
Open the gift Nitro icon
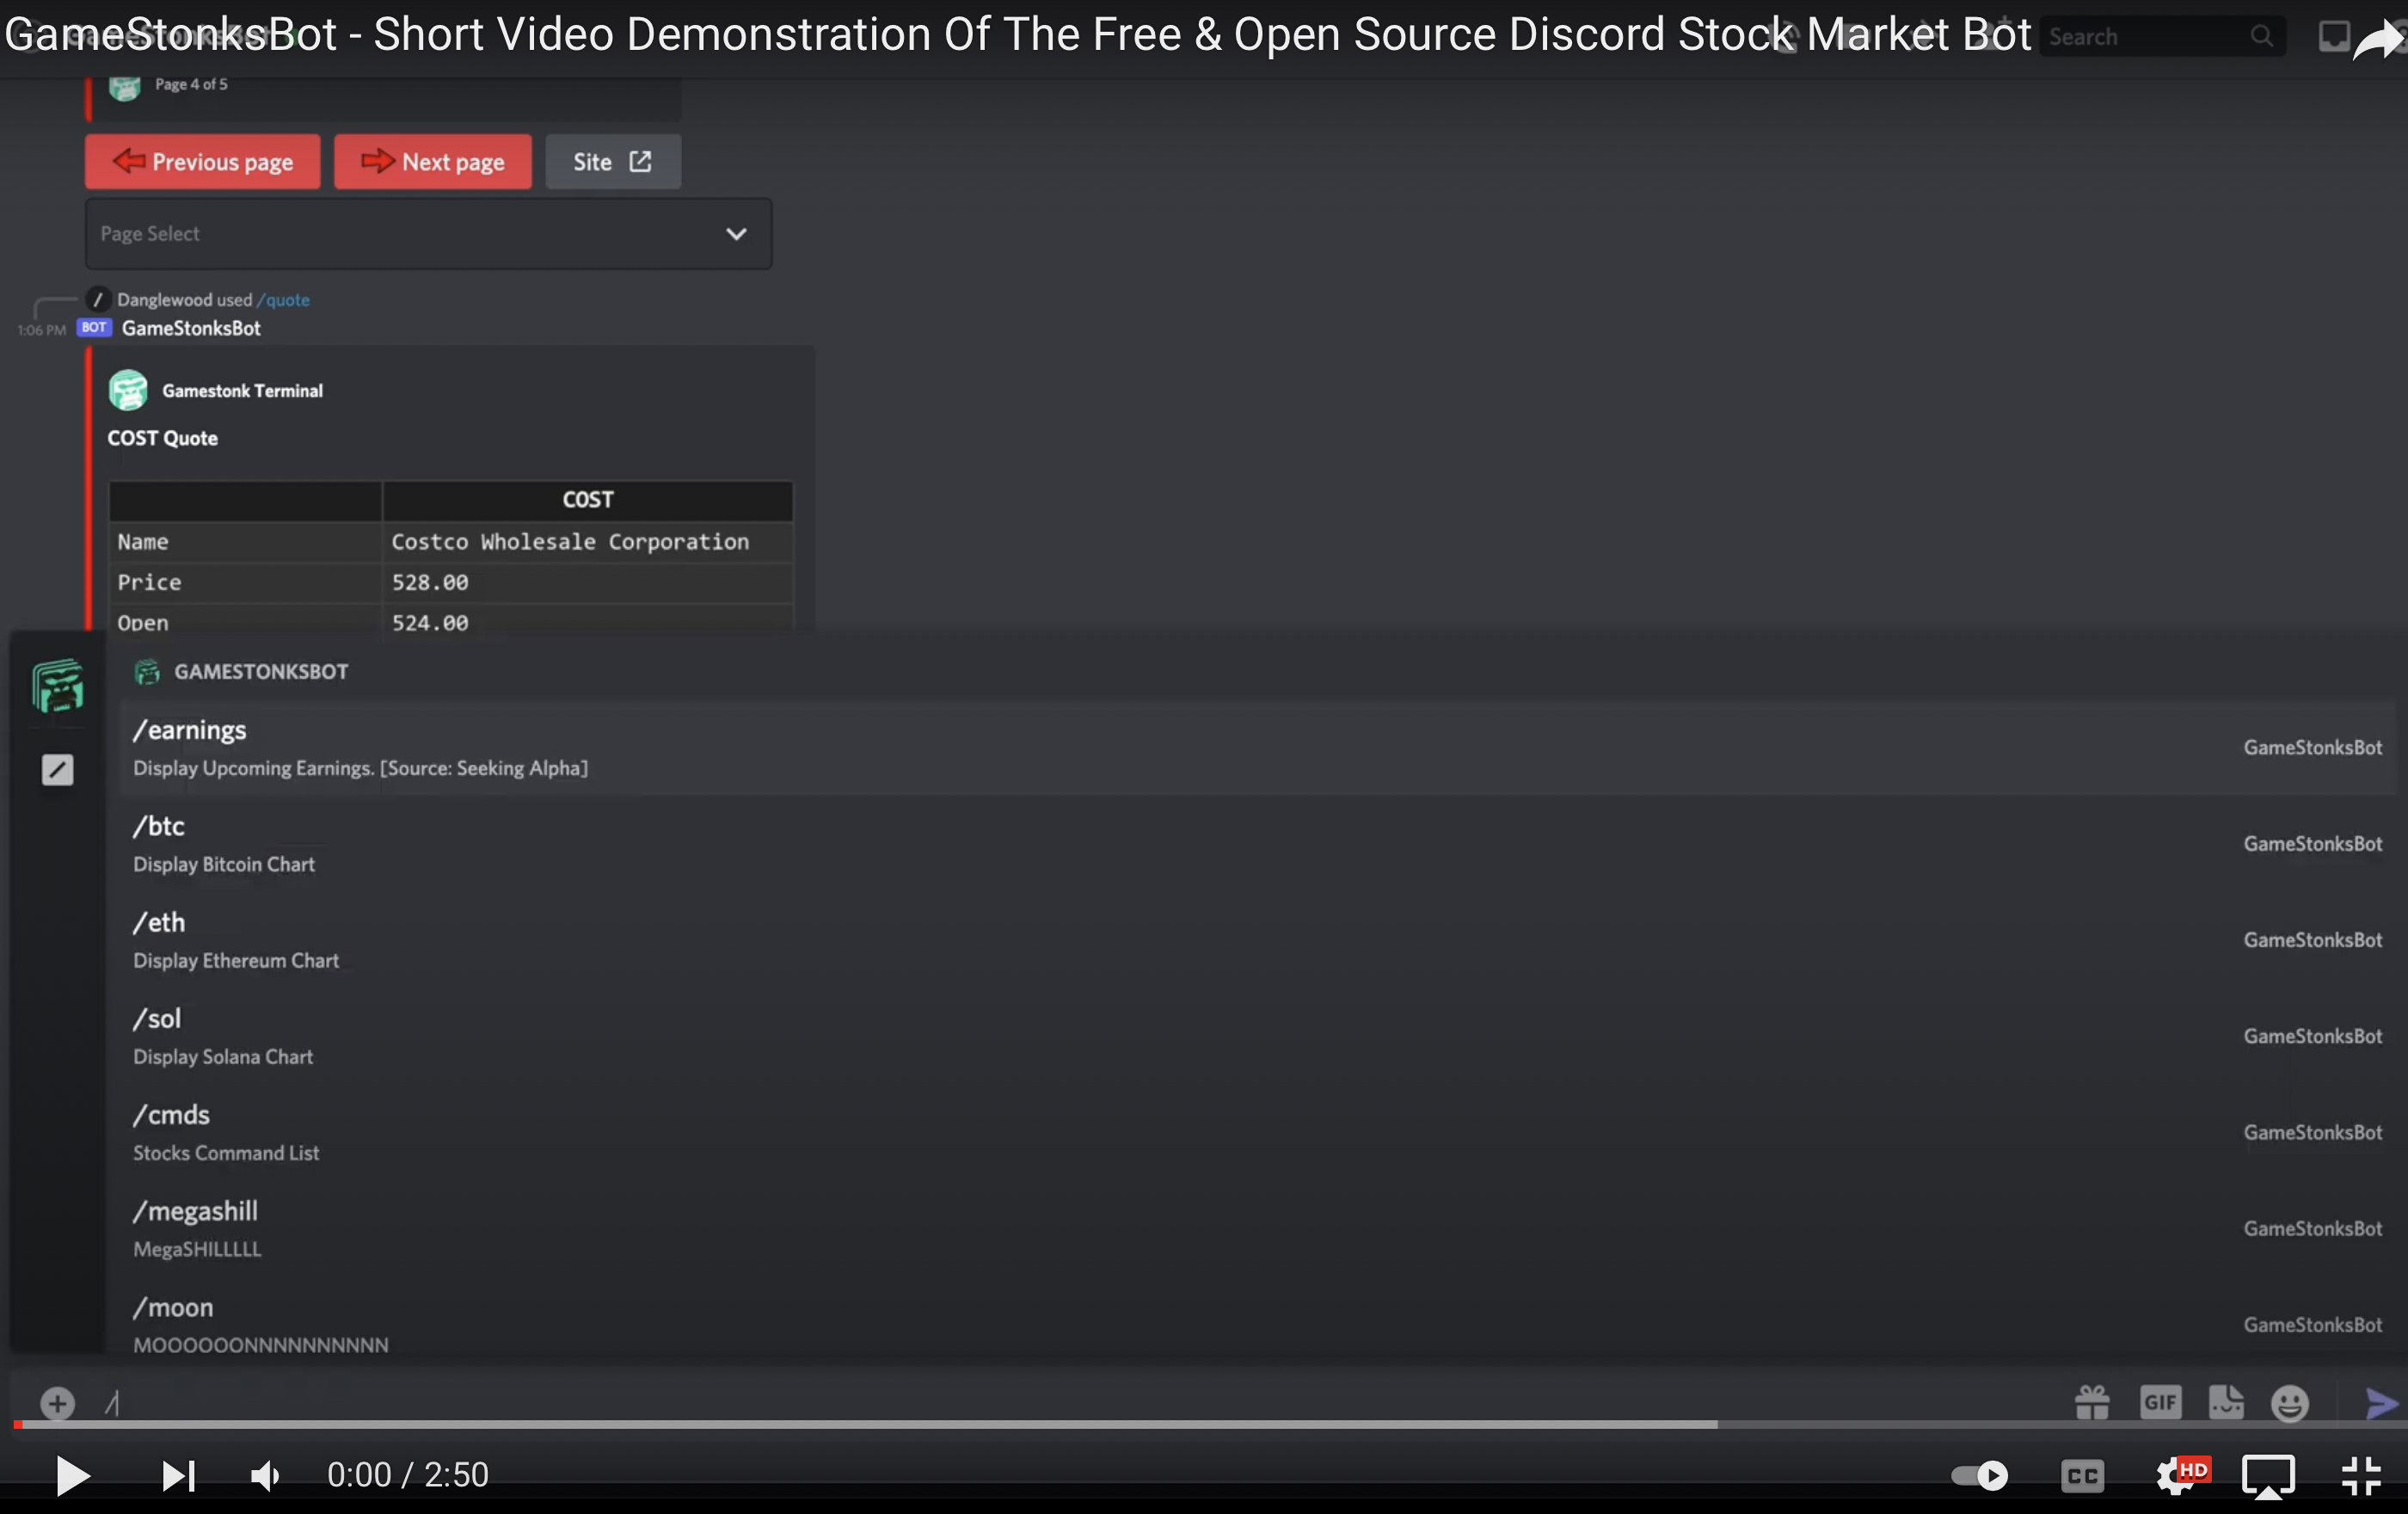[2092, 1403]
